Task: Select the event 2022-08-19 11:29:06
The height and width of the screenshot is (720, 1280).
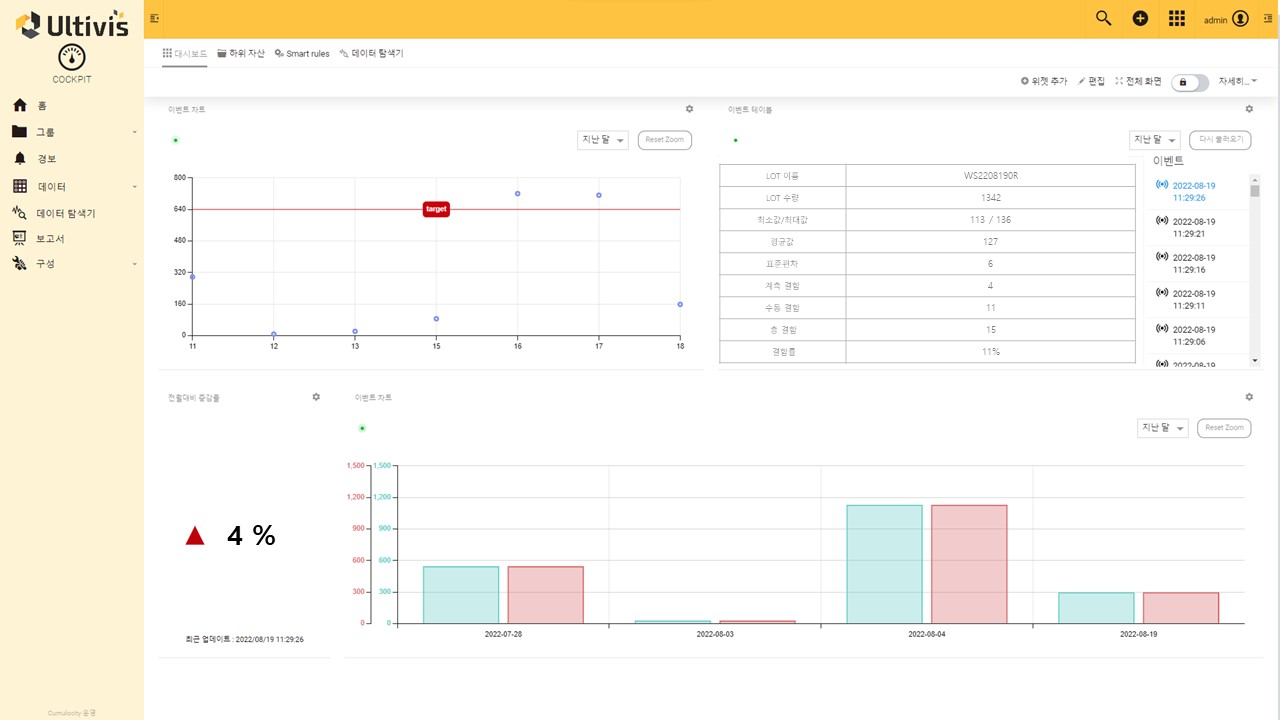Action: click(1194, 335)
